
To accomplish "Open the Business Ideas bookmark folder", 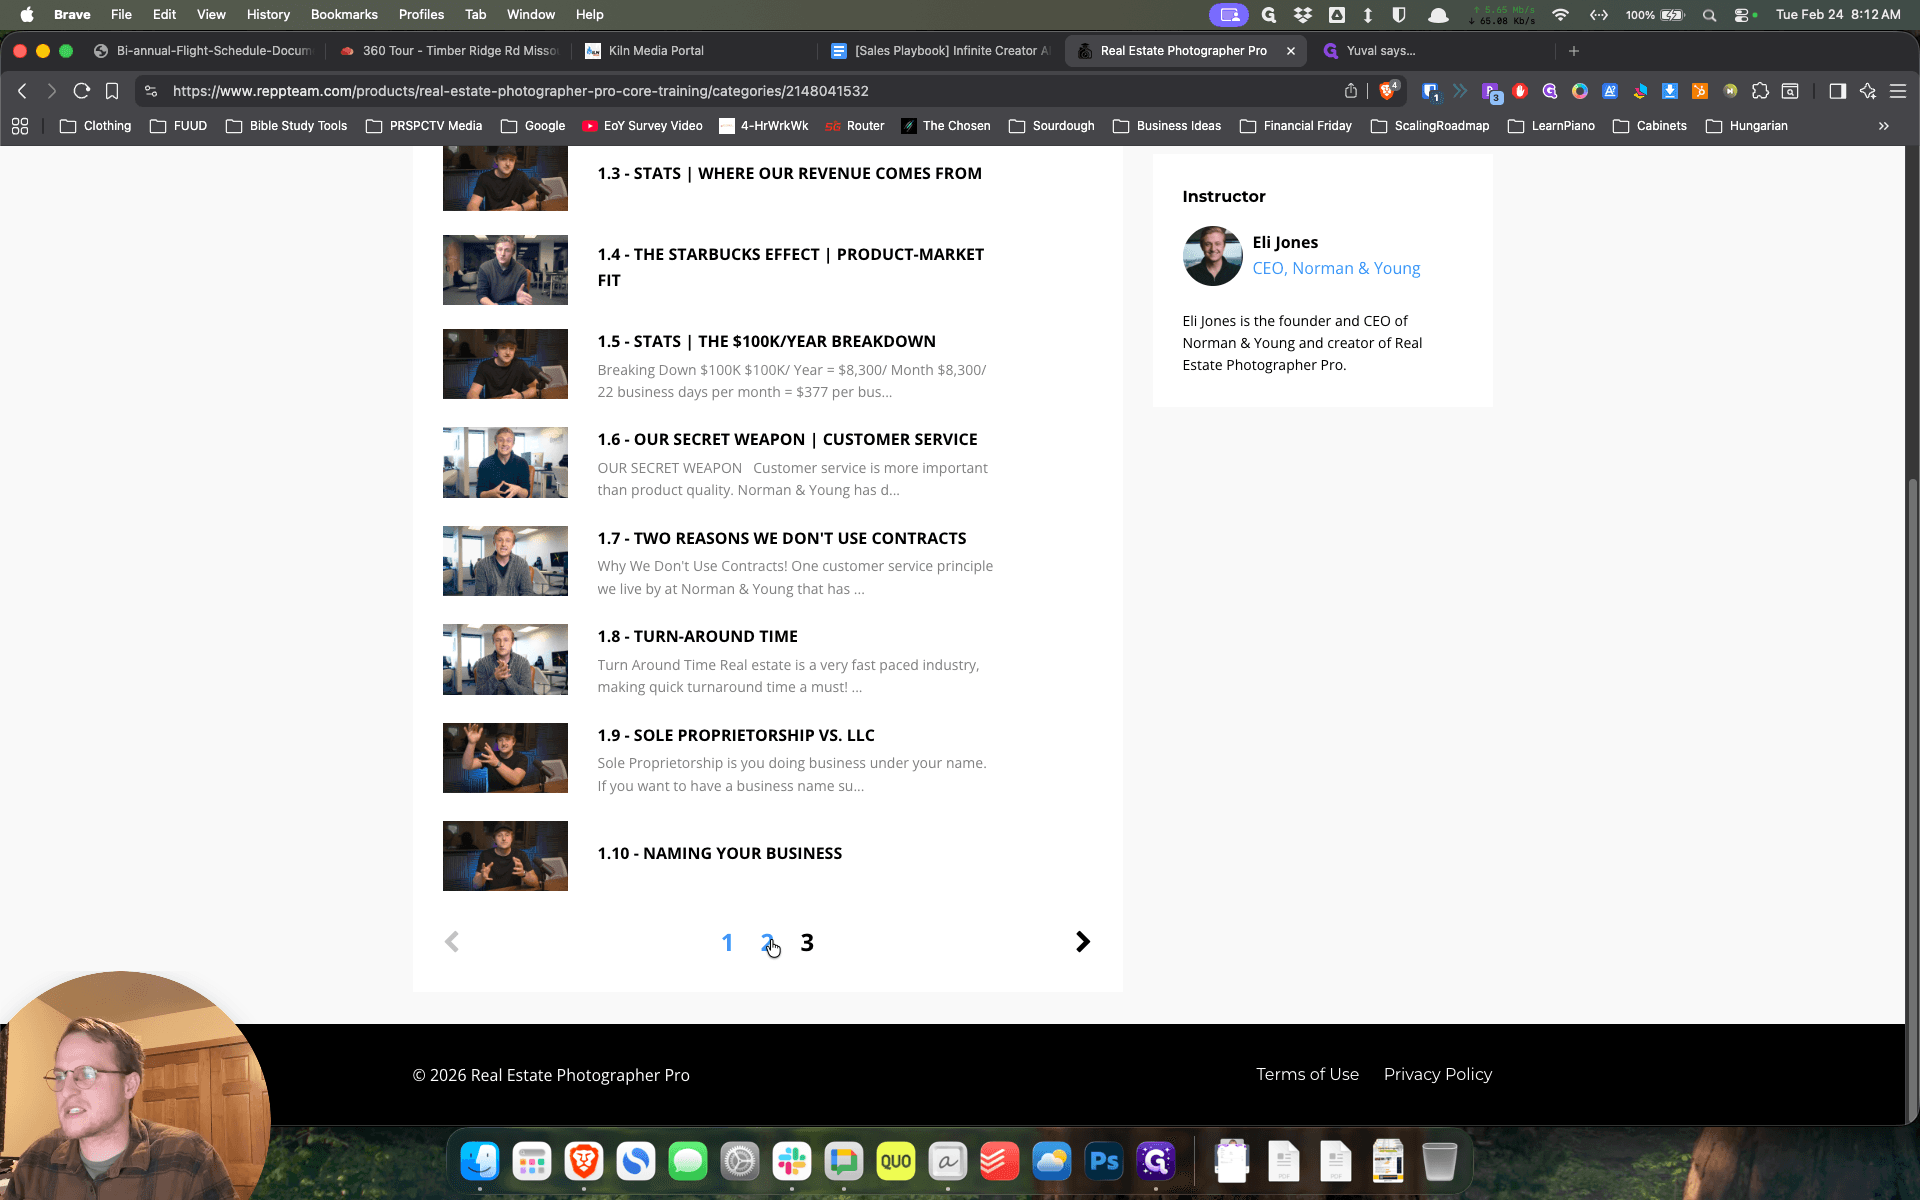I will [1167, 126].
